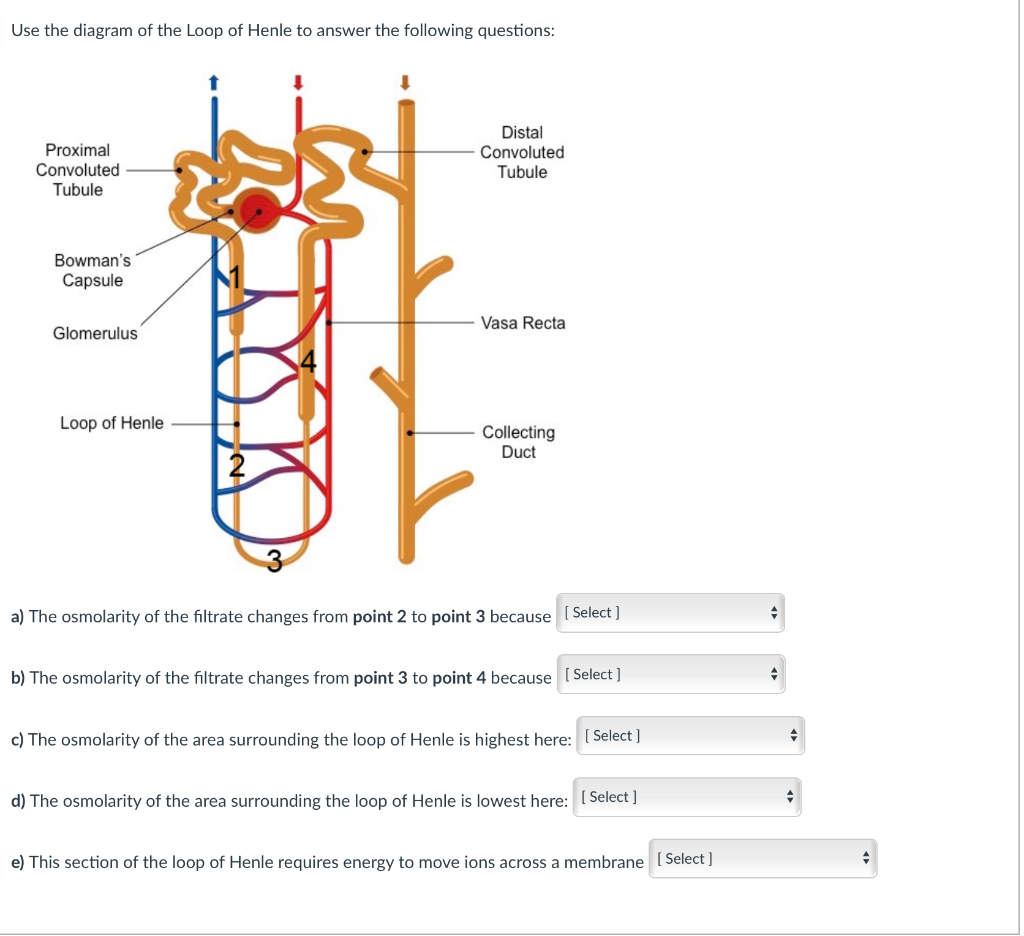The height and width of the screenshot is (936, 1024).
Task: Select point 3 at the loop's bottom
Action: (x=272, y=562)
